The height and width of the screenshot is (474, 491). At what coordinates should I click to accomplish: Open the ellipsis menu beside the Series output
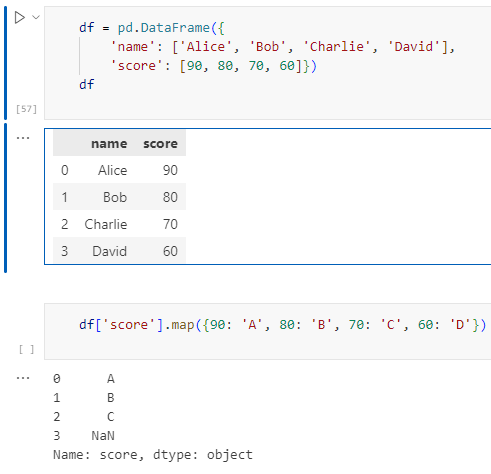tap(23, 378)
